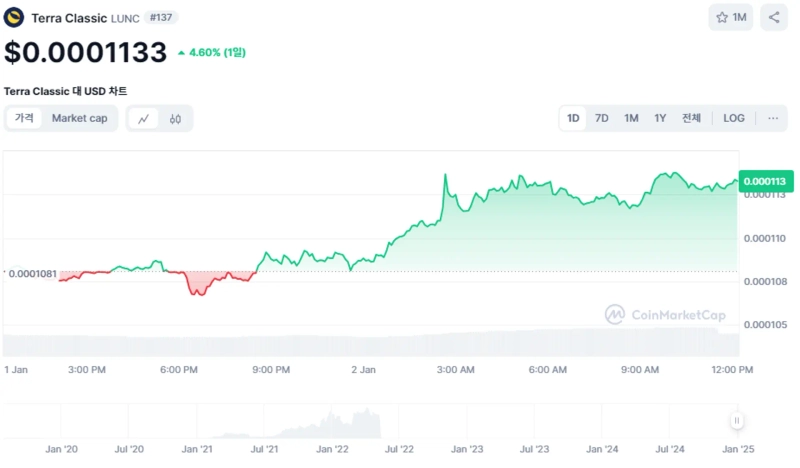
Task: Switch to 1M time range
Action: [631, 118]
